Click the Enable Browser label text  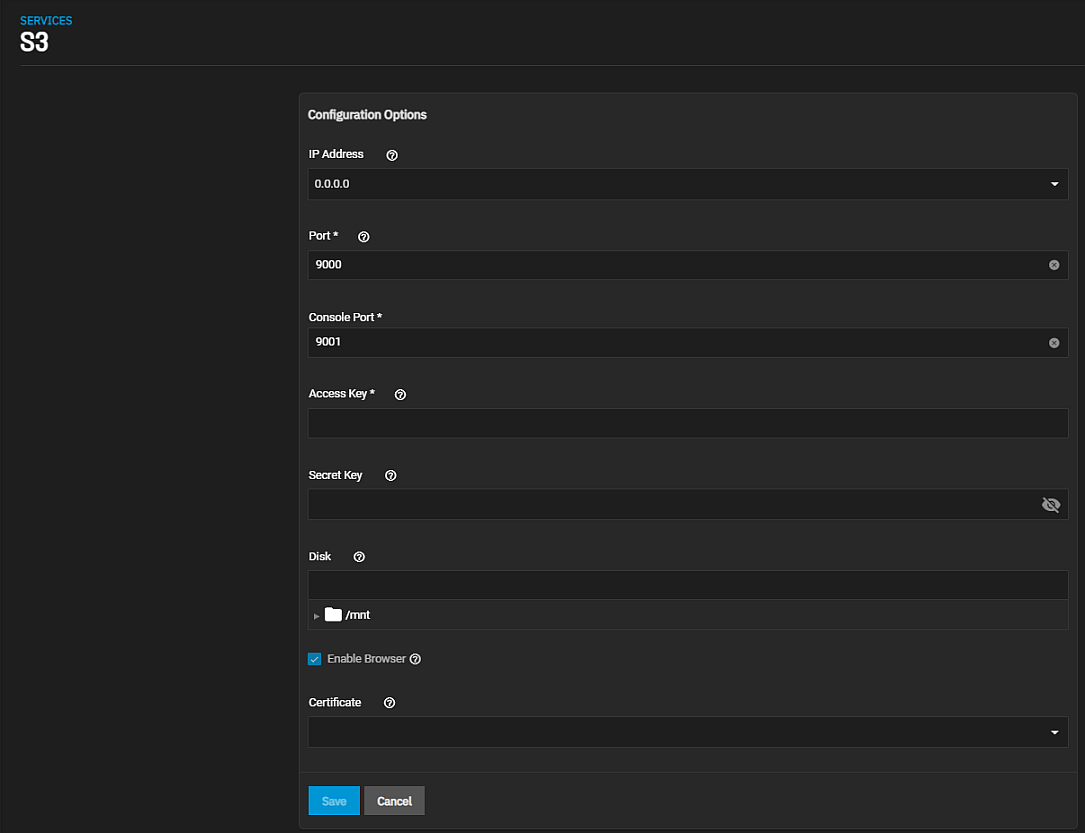tap(366, 659)
